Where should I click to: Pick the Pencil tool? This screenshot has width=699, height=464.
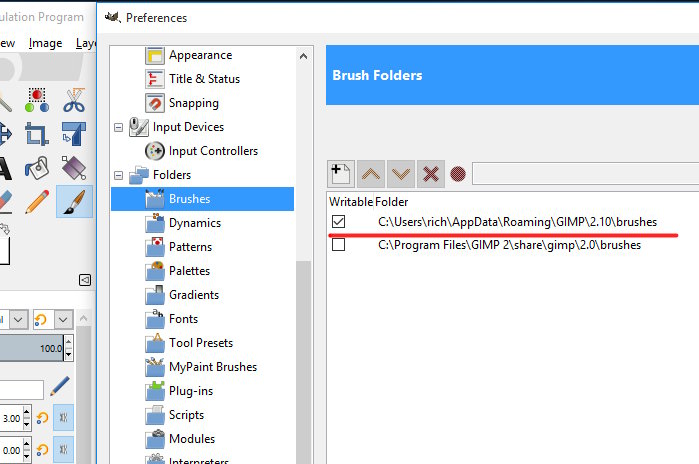tap(37, 202)
